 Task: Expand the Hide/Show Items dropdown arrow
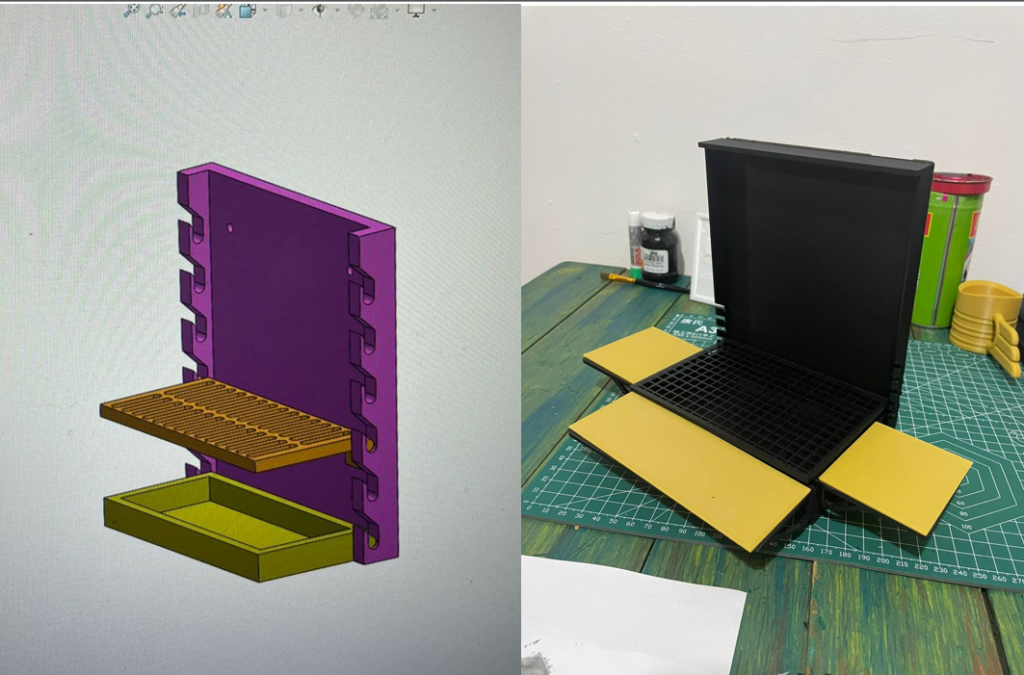[334, 10]
